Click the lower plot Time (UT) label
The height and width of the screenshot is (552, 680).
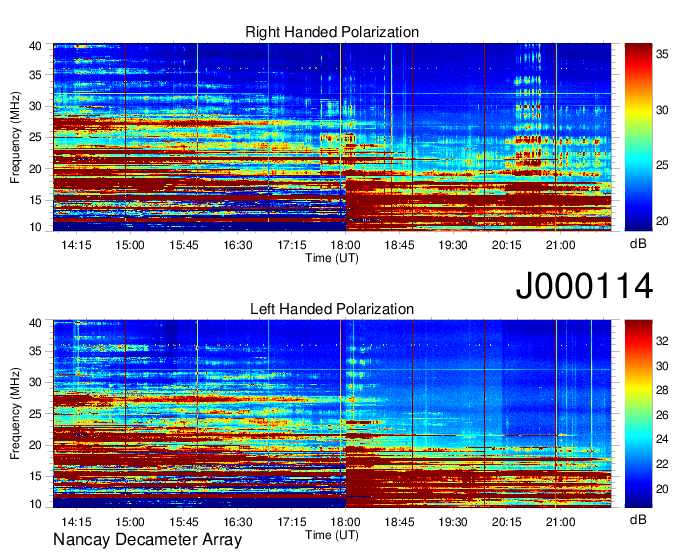pyautogui.click(x=332, y=535)
